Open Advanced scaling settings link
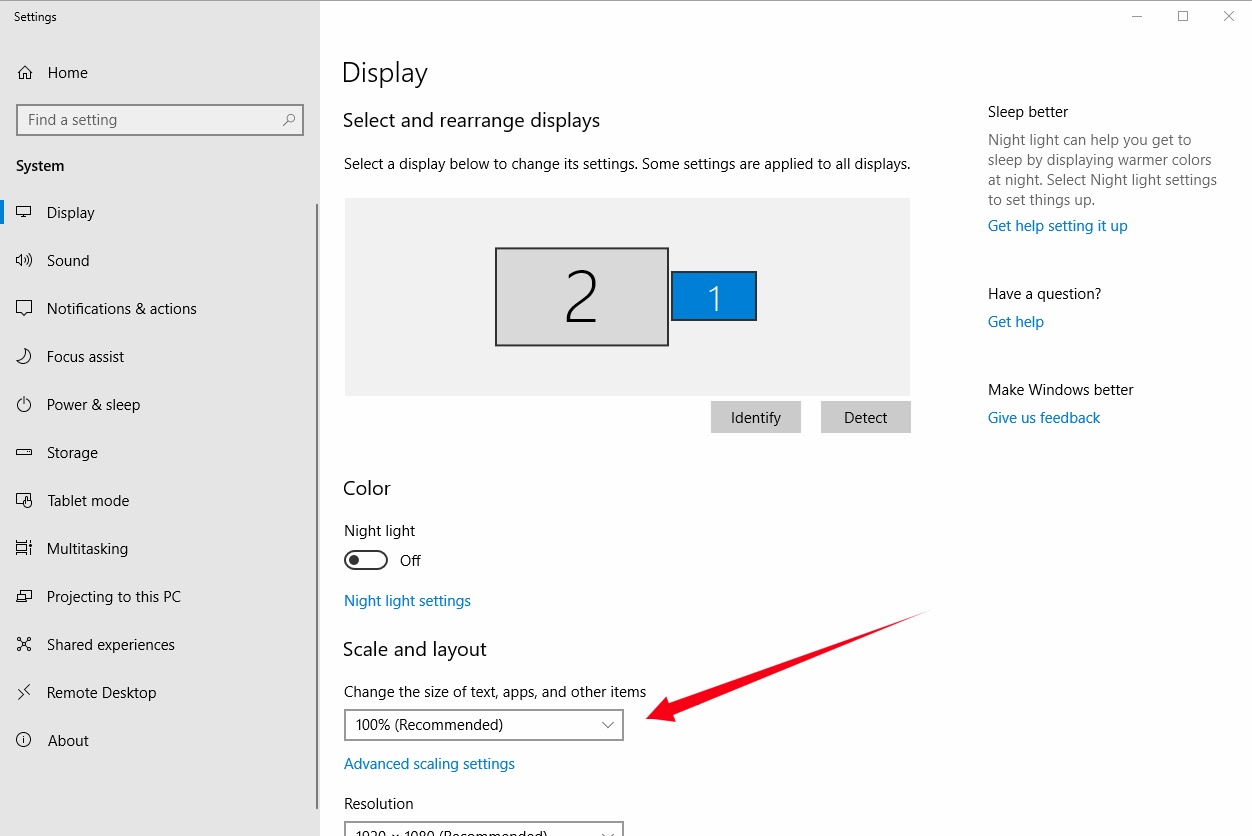 pyautogui.click(x=429, y=764)
